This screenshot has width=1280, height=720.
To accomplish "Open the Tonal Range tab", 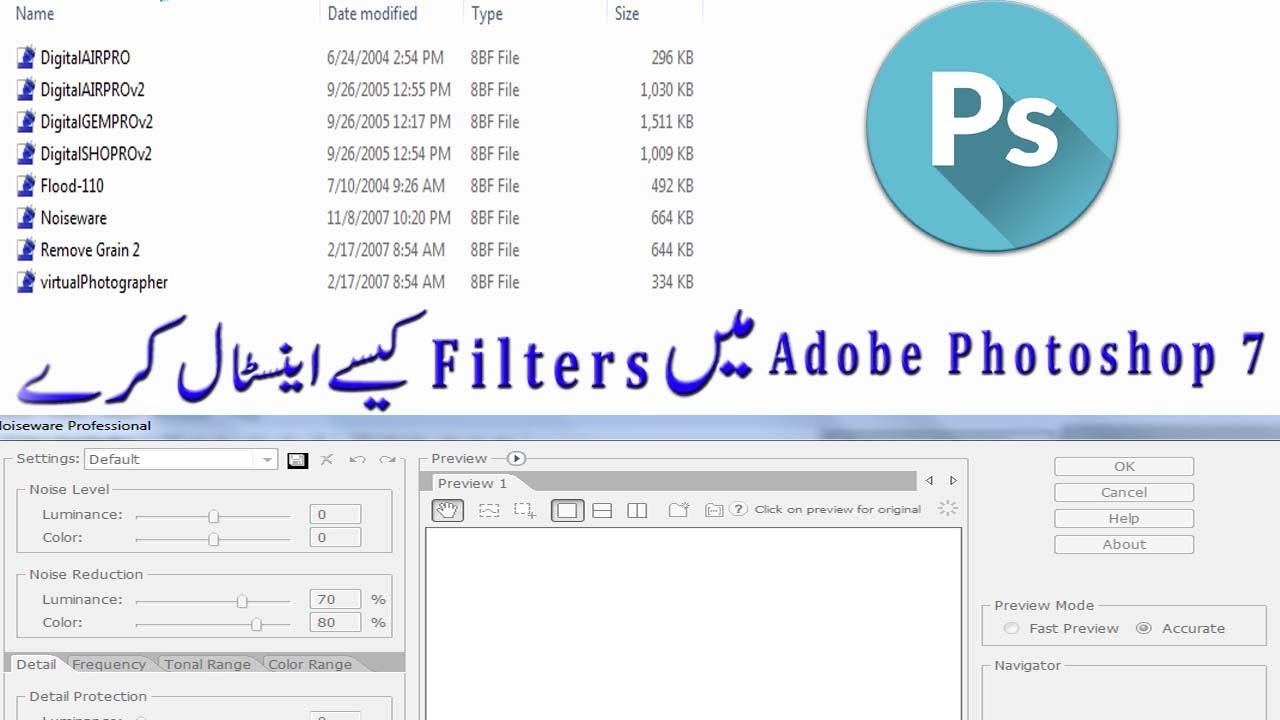I will click(208, 664).
